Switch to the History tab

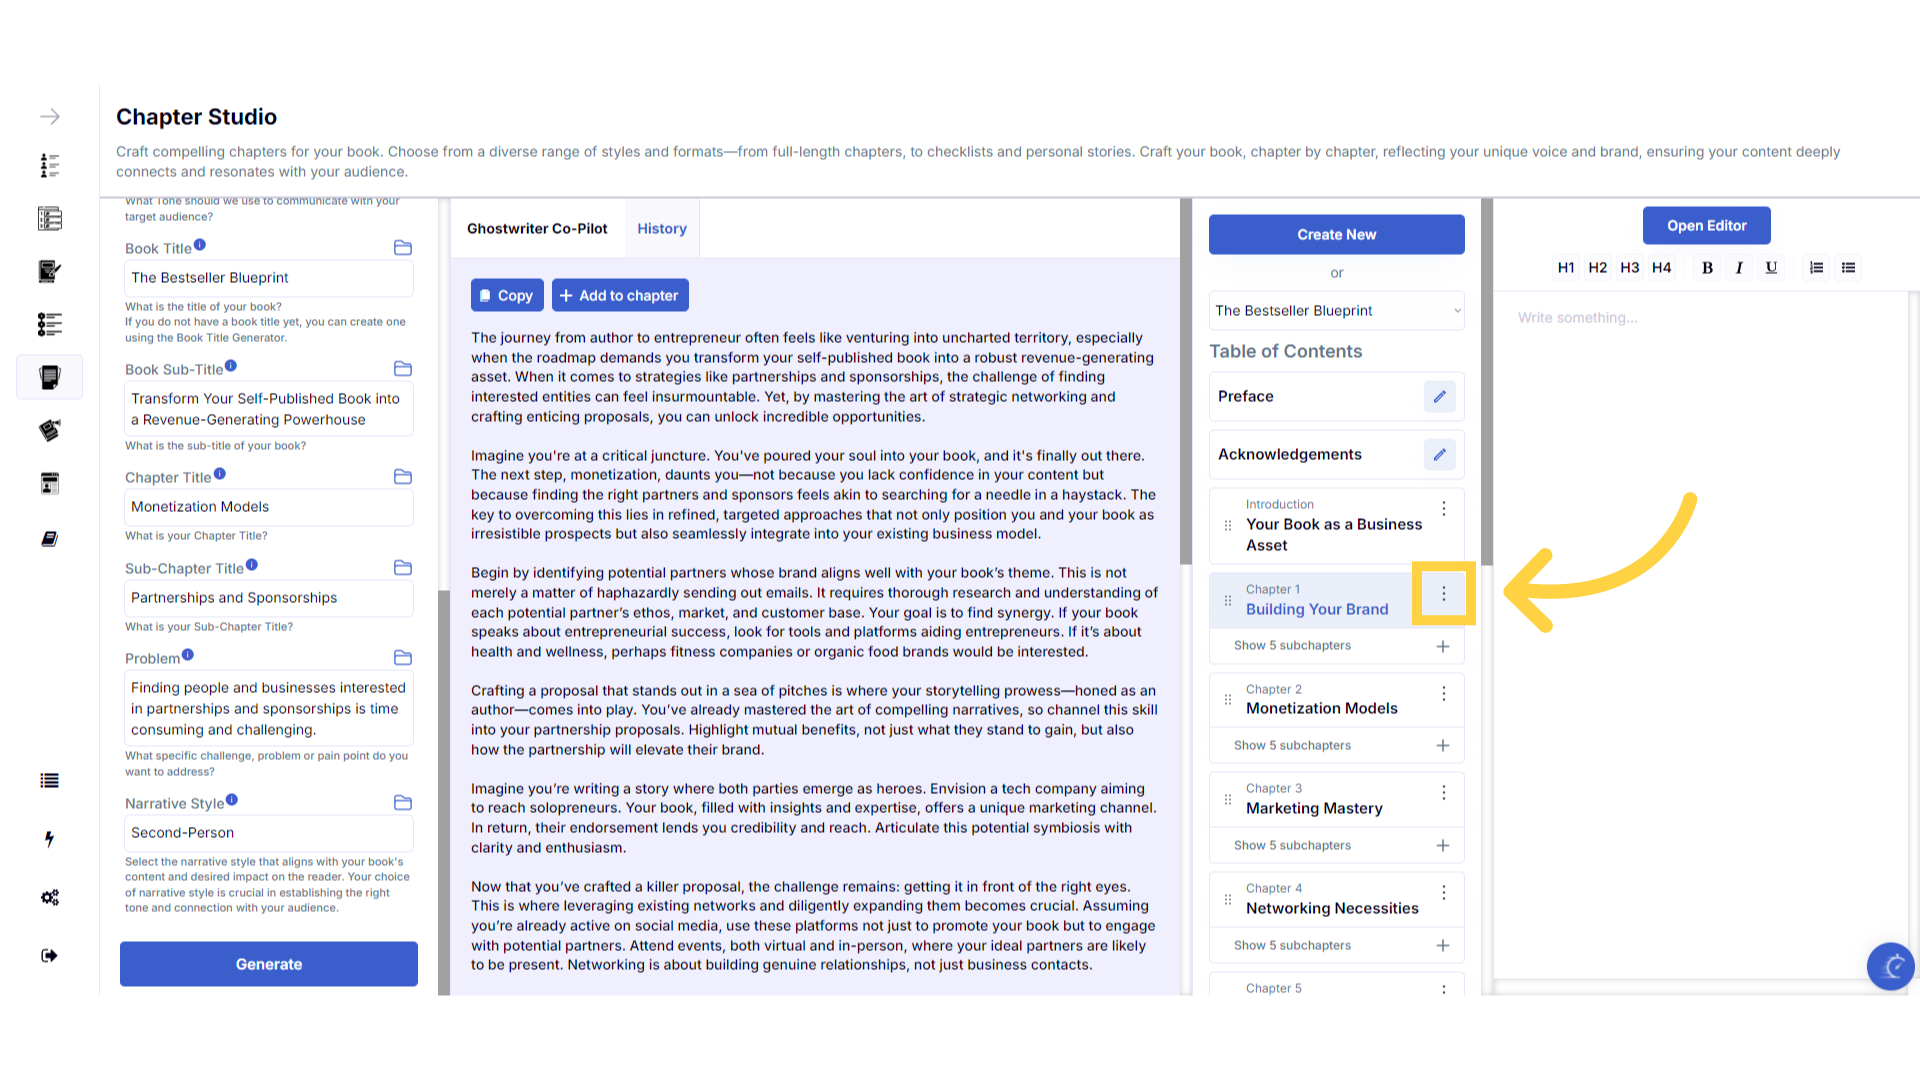tap(662, 229)
